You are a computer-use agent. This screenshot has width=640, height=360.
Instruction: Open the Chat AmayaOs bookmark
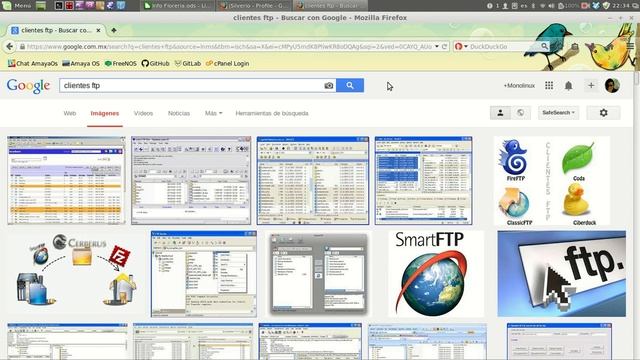point(33,63)
